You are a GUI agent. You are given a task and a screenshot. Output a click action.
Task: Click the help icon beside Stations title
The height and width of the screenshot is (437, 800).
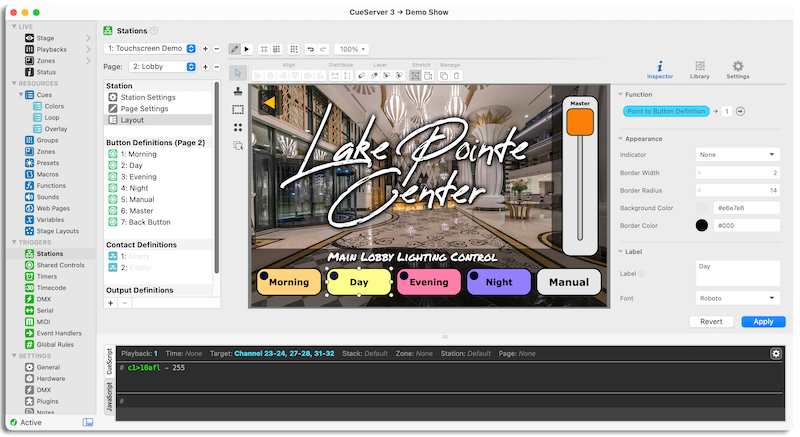point(154,31)
